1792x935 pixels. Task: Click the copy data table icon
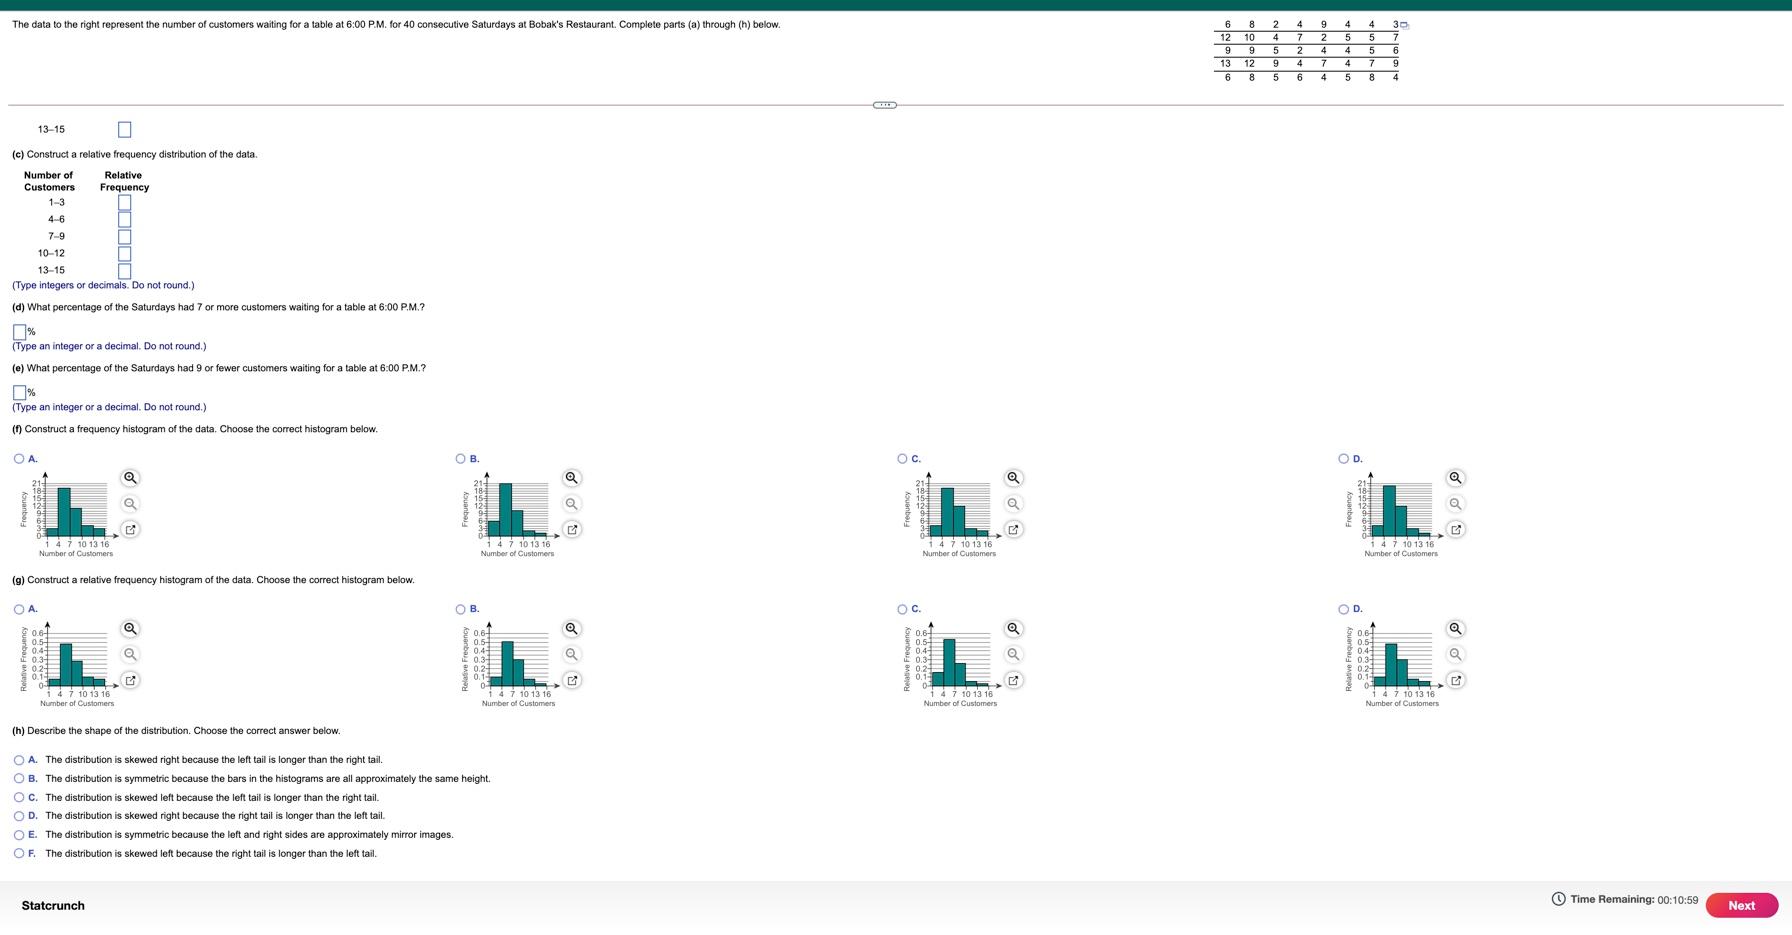(1405, 25)
